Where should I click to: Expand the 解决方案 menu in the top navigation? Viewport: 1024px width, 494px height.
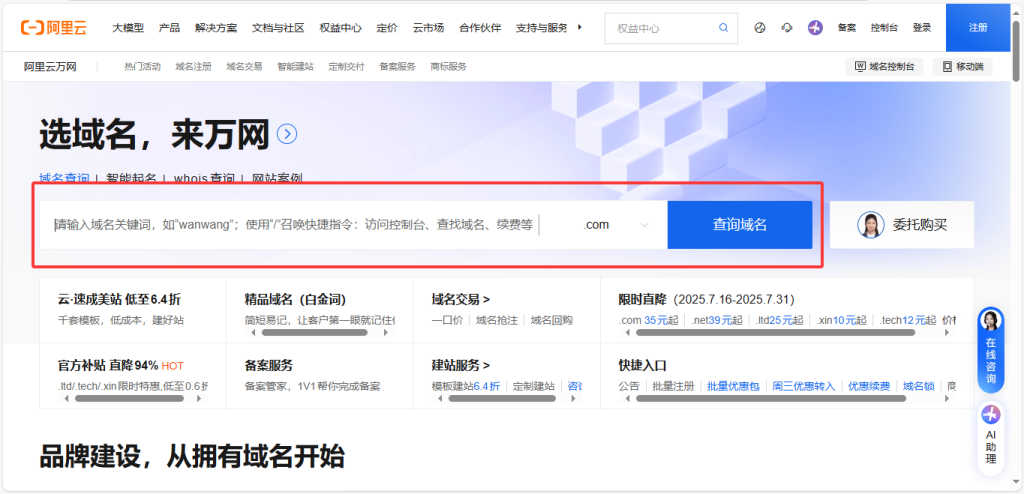(x=216, y=27)
